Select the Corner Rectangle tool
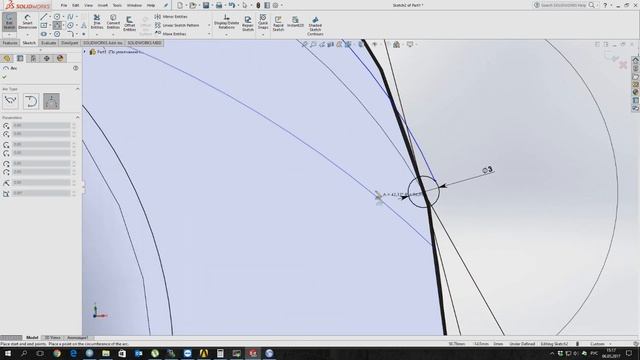 click(44, 25)
